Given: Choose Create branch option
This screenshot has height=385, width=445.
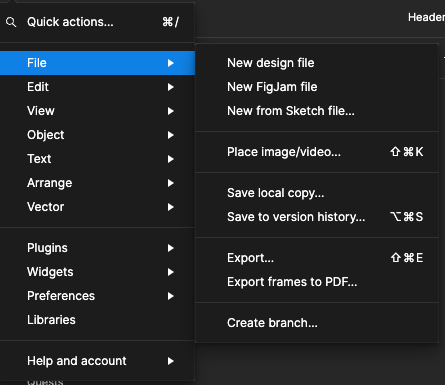Looking at the screenshot, I should pyautogui.click(x=317, y=323).
